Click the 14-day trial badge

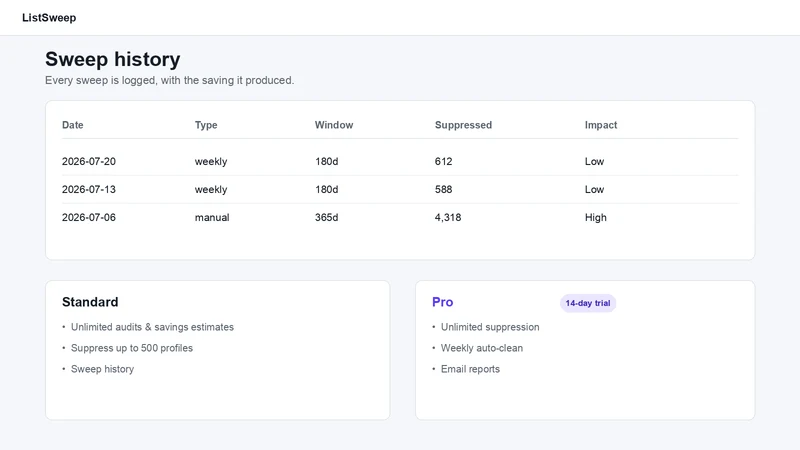588,303
